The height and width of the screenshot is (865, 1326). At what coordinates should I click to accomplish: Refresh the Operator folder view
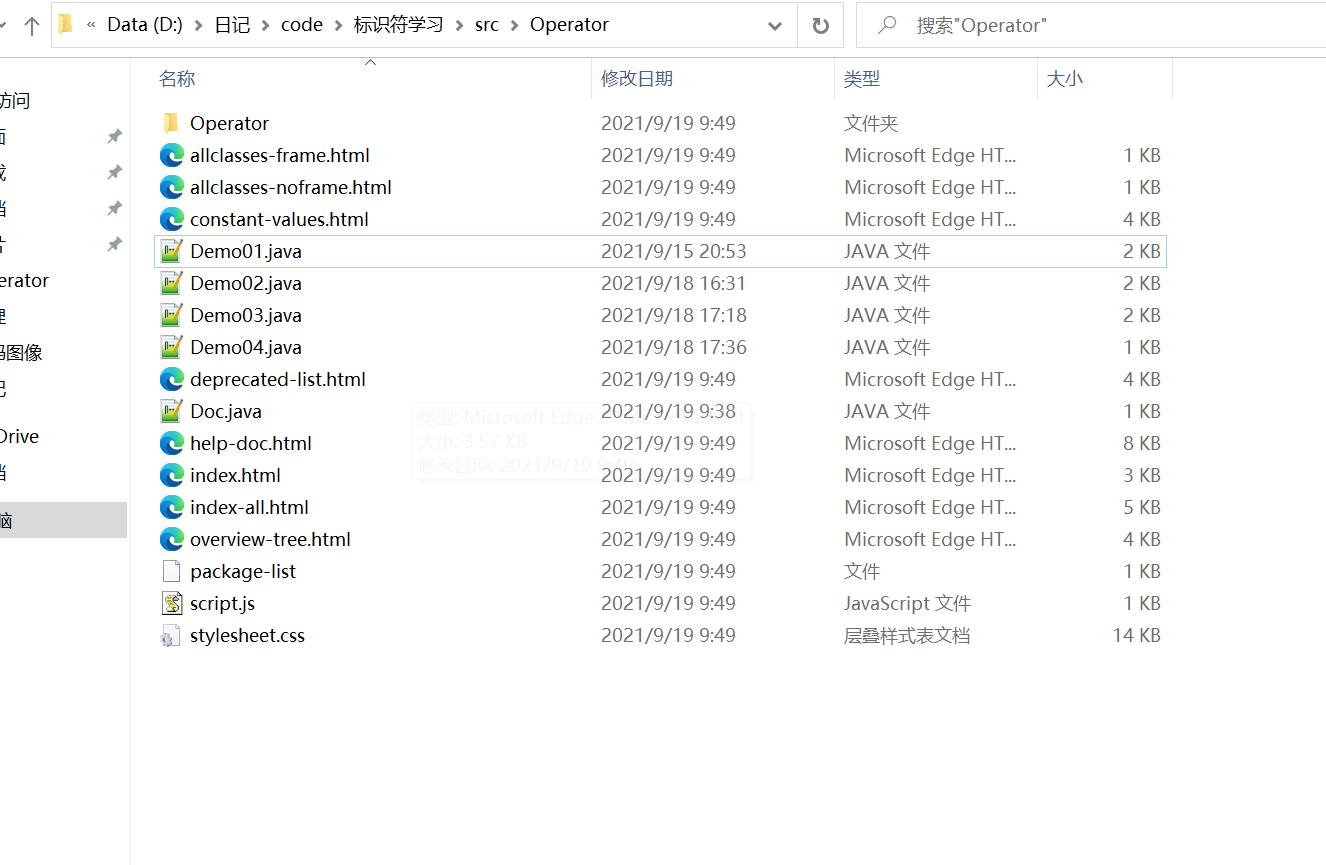821,26
